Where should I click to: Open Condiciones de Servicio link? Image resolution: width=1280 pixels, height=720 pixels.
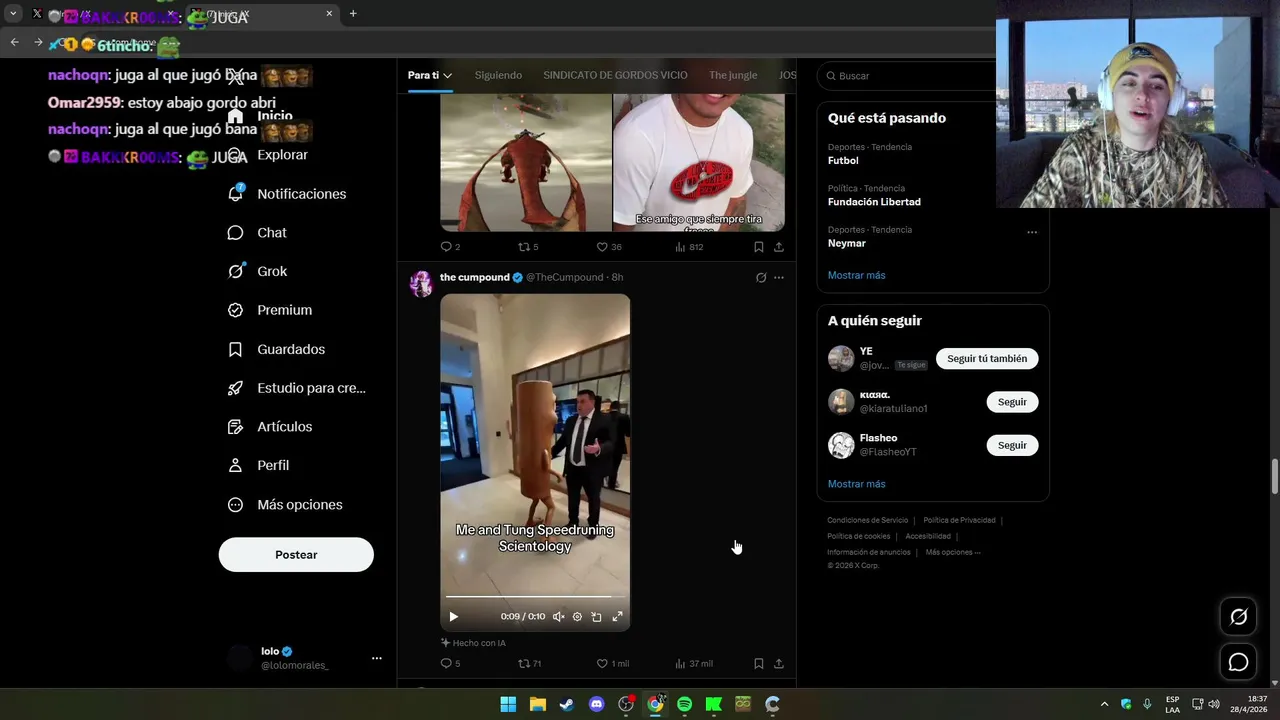tap(867, 520)
